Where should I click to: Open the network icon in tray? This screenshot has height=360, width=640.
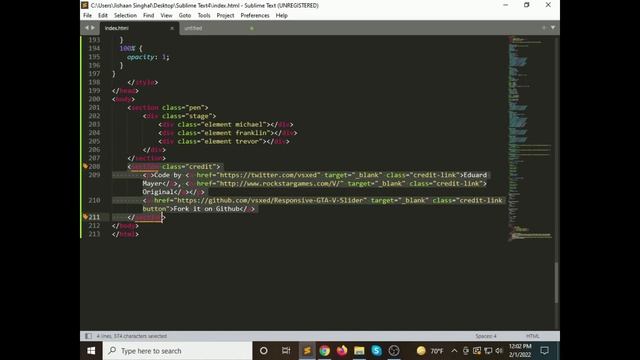coord(488,351)
